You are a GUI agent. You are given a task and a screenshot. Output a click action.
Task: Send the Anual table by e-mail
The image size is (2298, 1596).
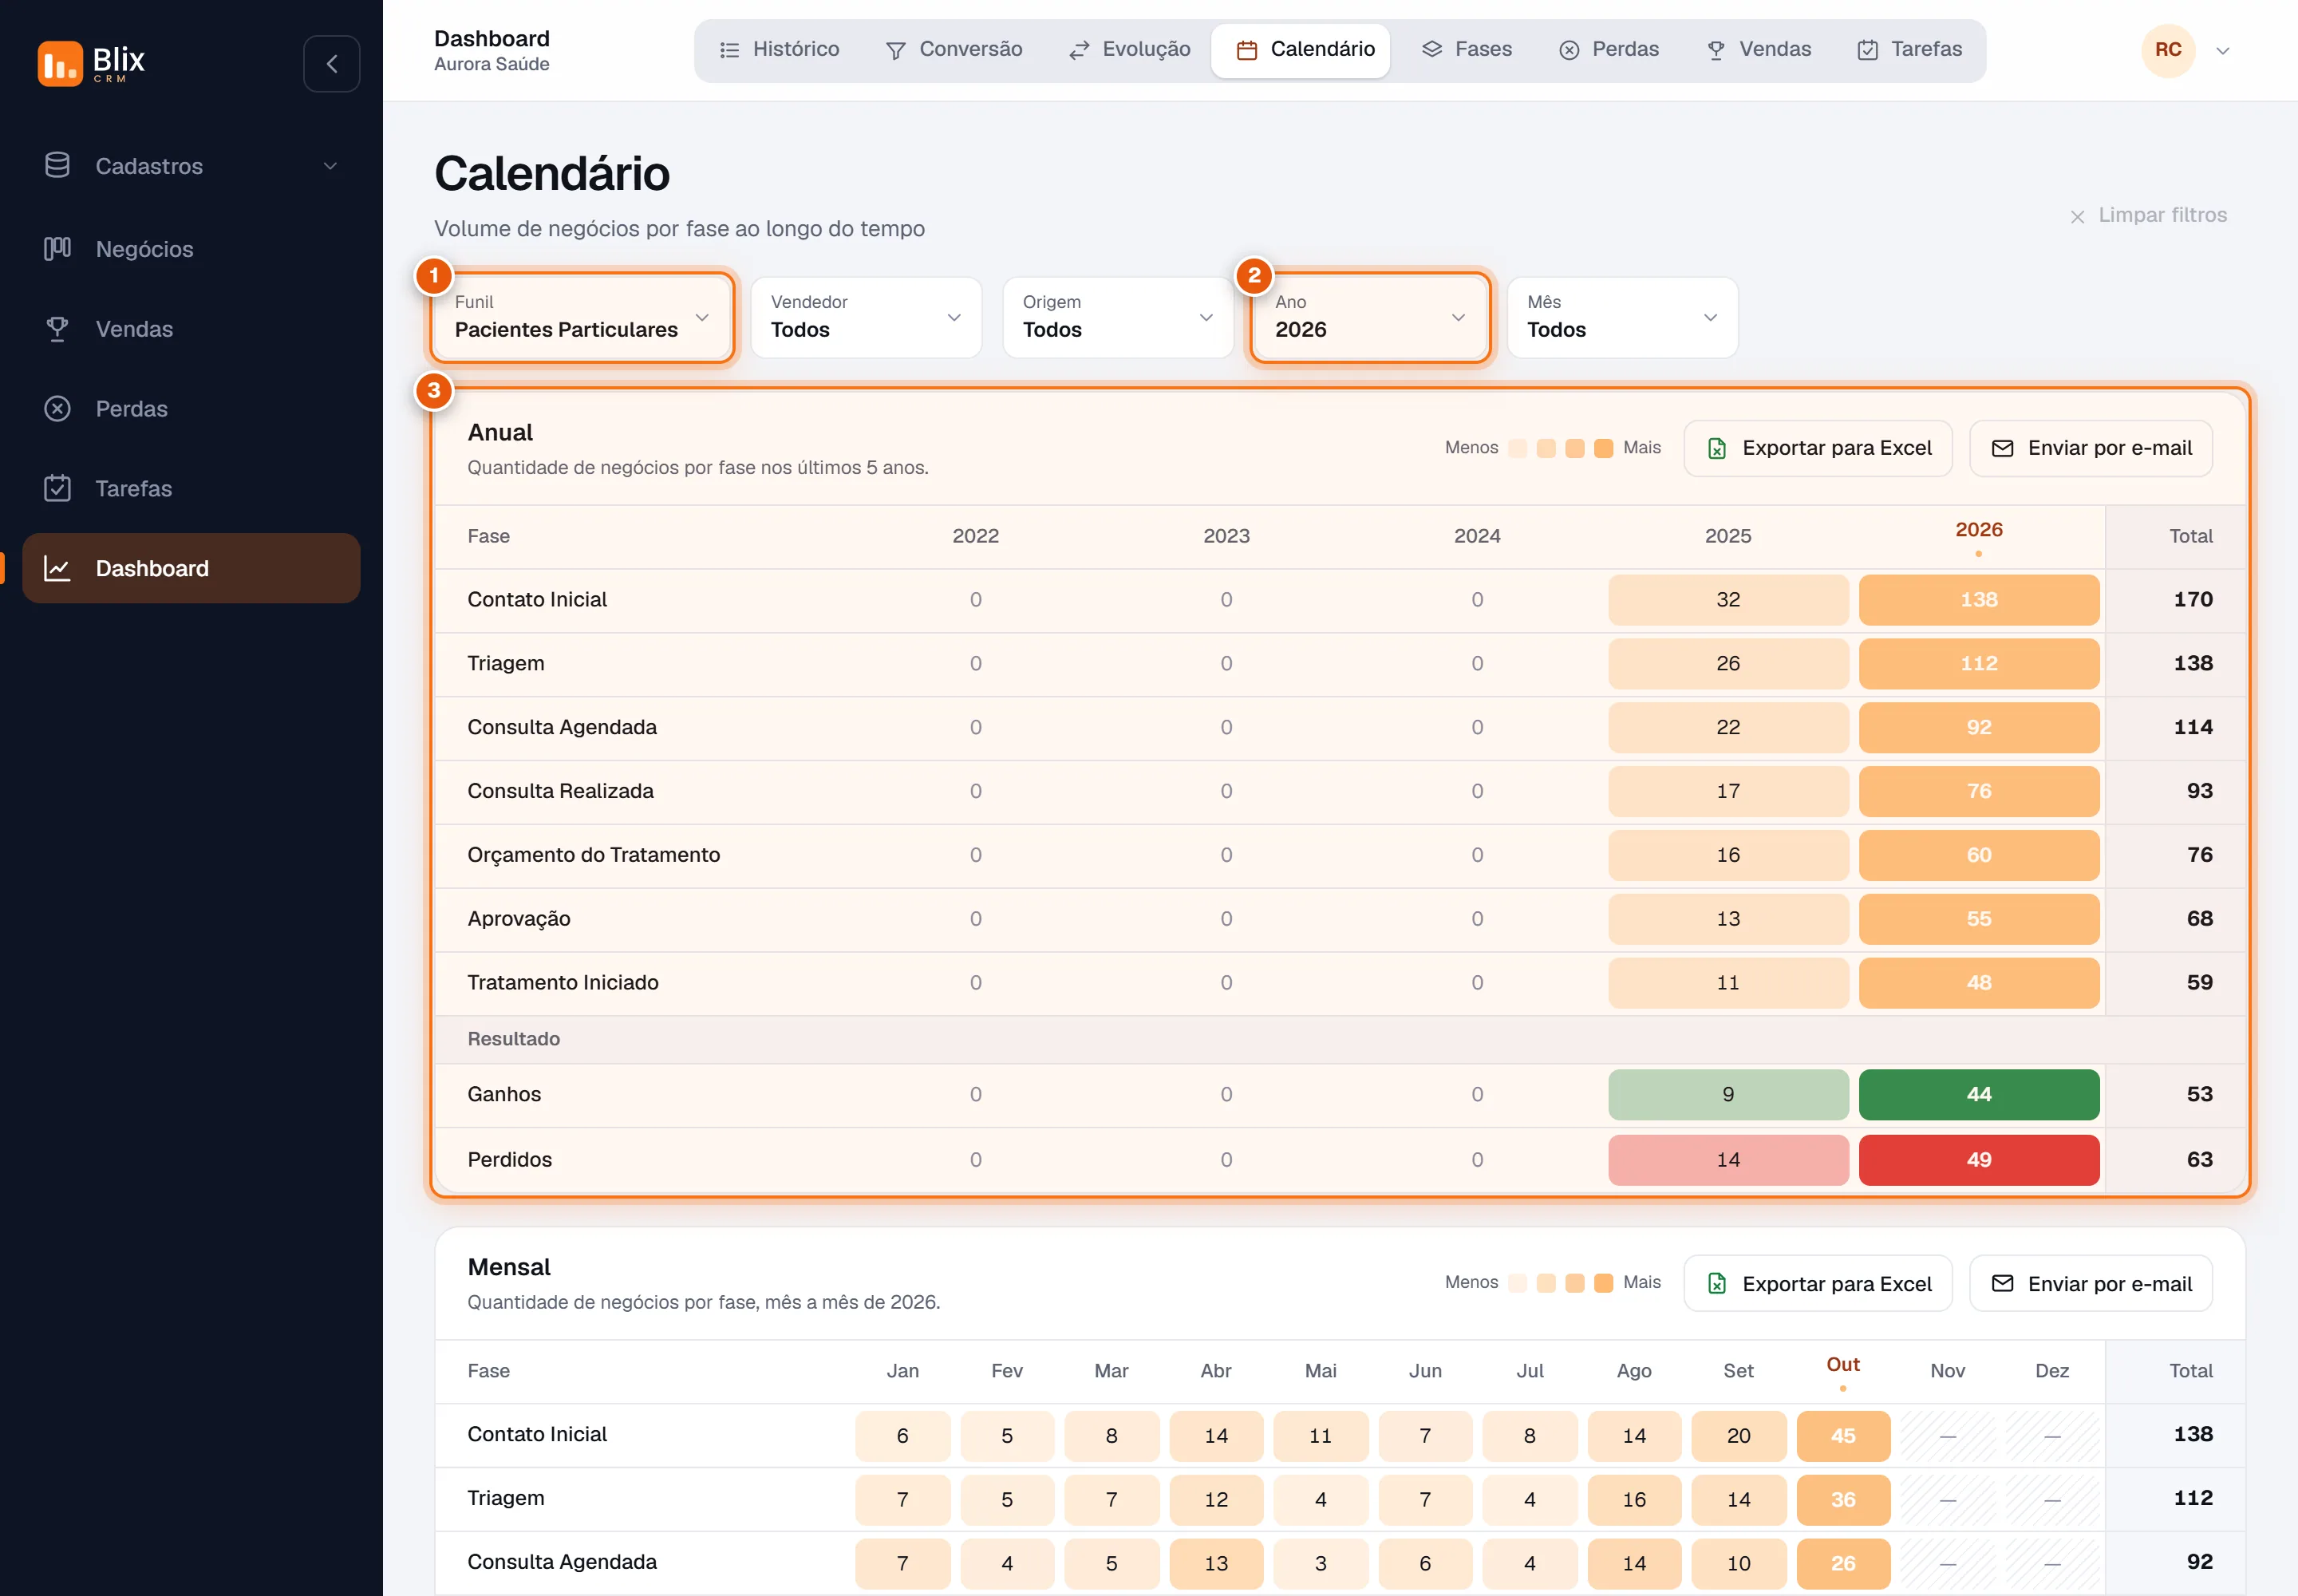coord(2090,448)
